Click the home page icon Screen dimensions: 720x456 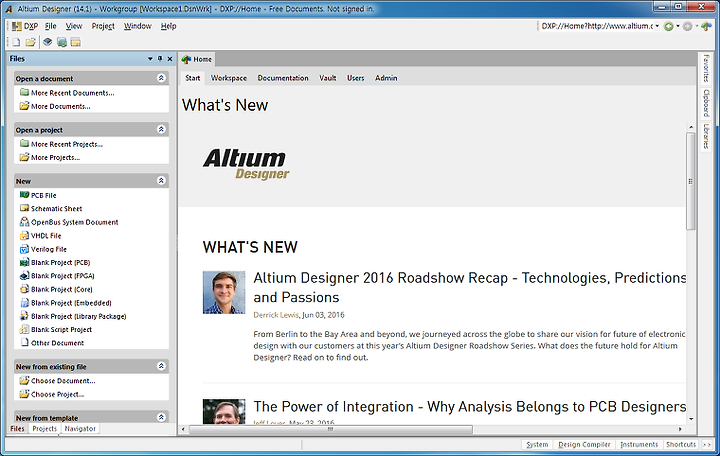pyautogui.click(x=706, y=27)
